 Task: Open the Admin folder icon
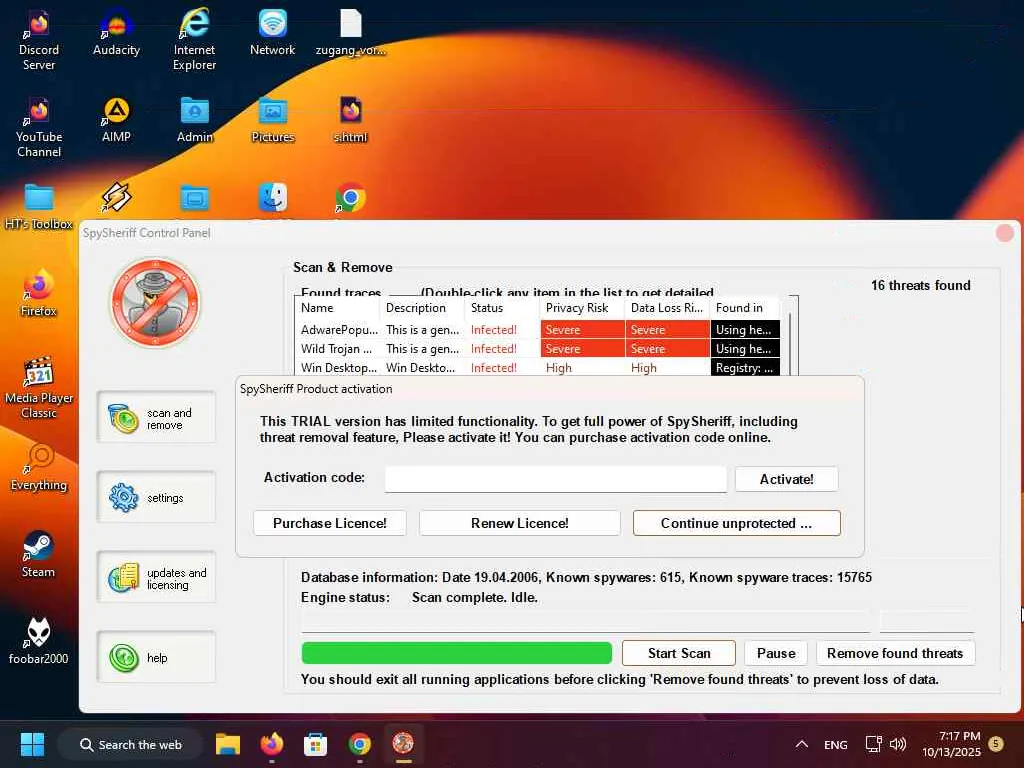pyautogui.click(x=195, y=120)
